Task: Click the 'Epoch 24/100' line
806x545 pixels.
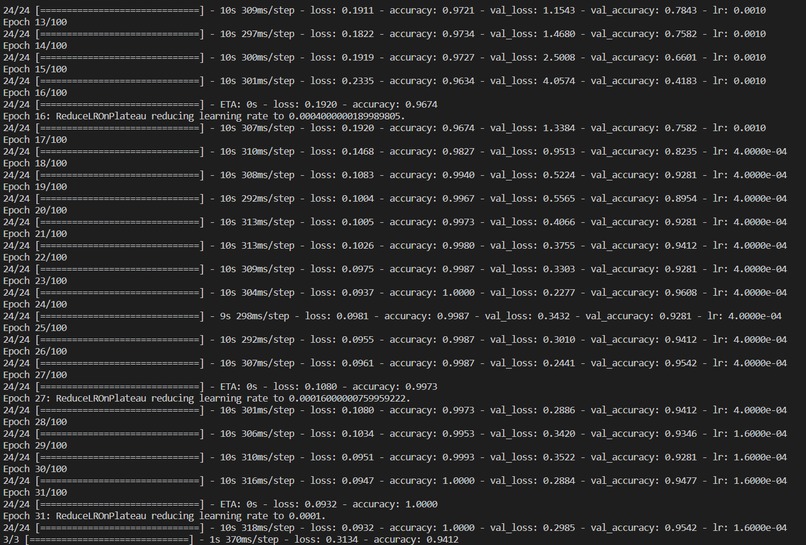Action: pos(35,304)
